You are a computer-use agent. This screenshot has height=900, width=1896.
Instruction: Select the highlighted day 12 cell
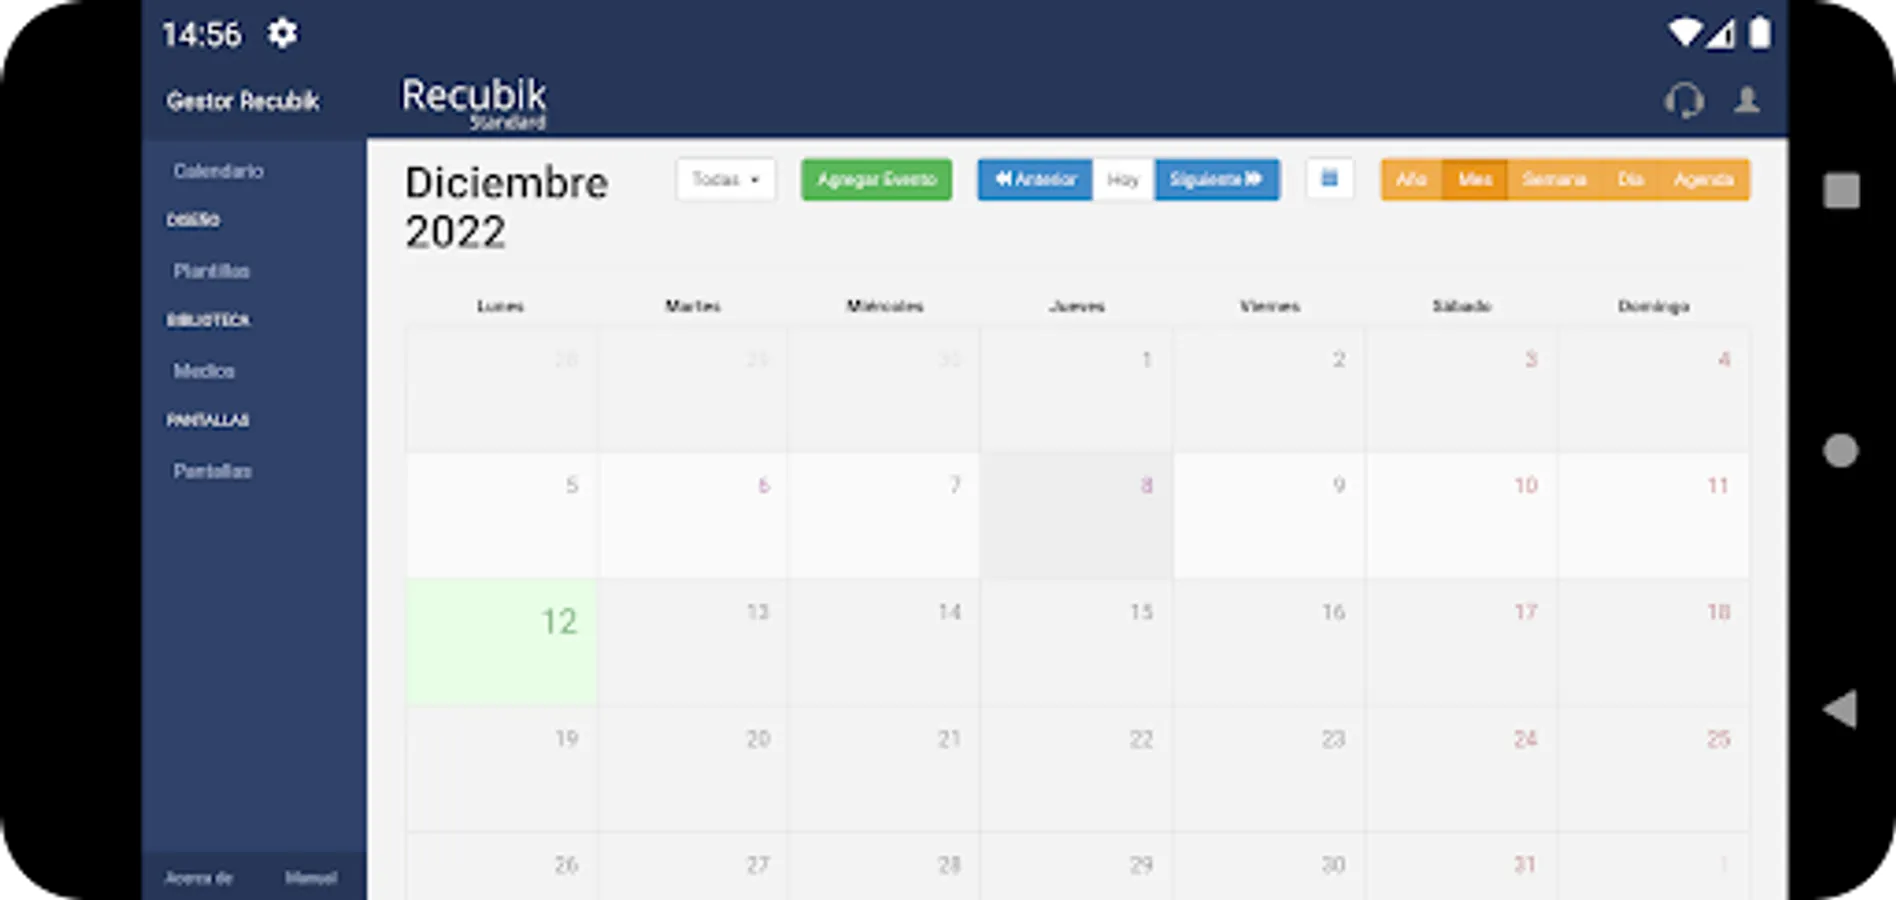(x=502, y=642)
